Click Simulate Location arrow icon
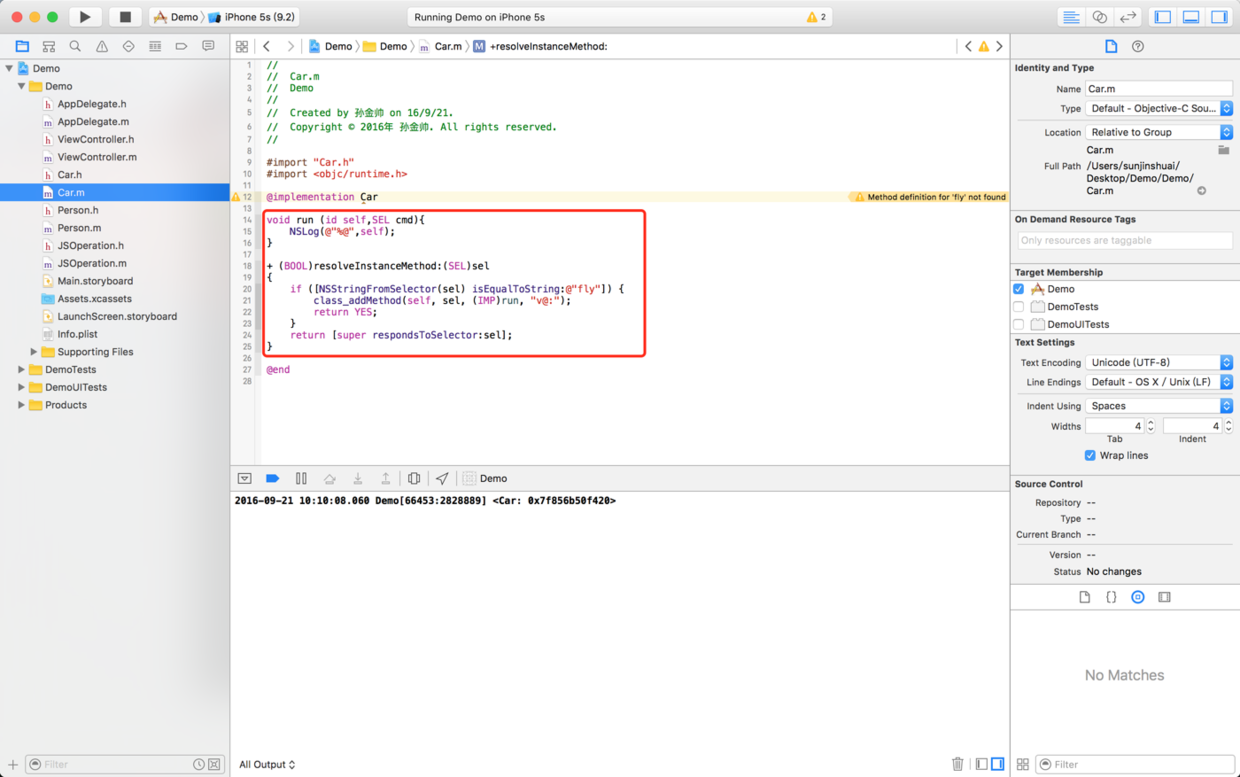1240x777 pixels. click(x=442, y=479)
